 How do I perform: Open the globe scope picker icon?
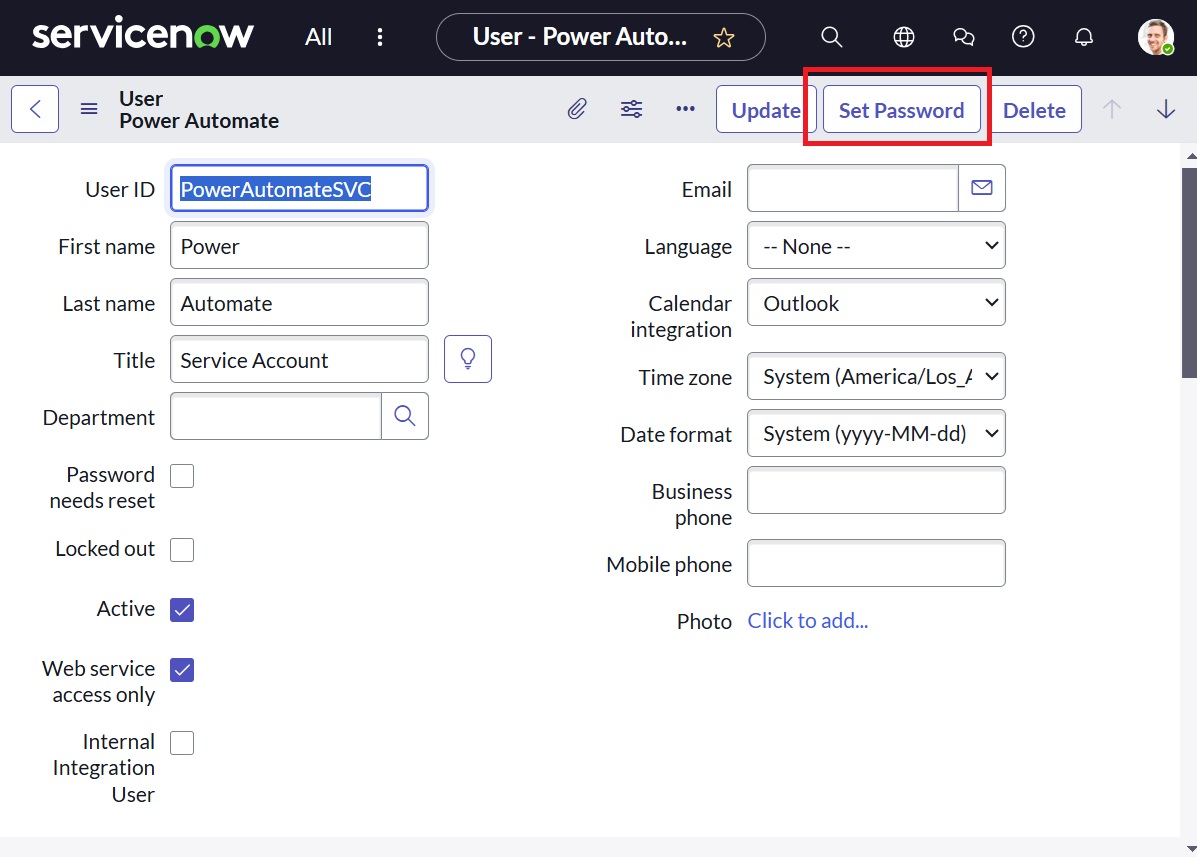(x=903, y=37)
